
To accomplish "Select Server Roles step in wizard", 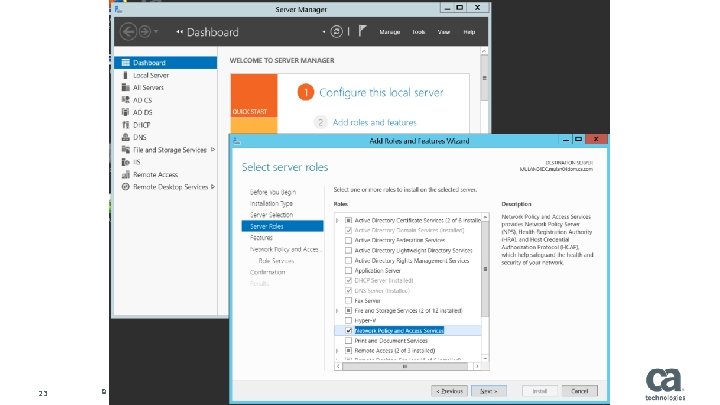I will click(x=282, y=226).
